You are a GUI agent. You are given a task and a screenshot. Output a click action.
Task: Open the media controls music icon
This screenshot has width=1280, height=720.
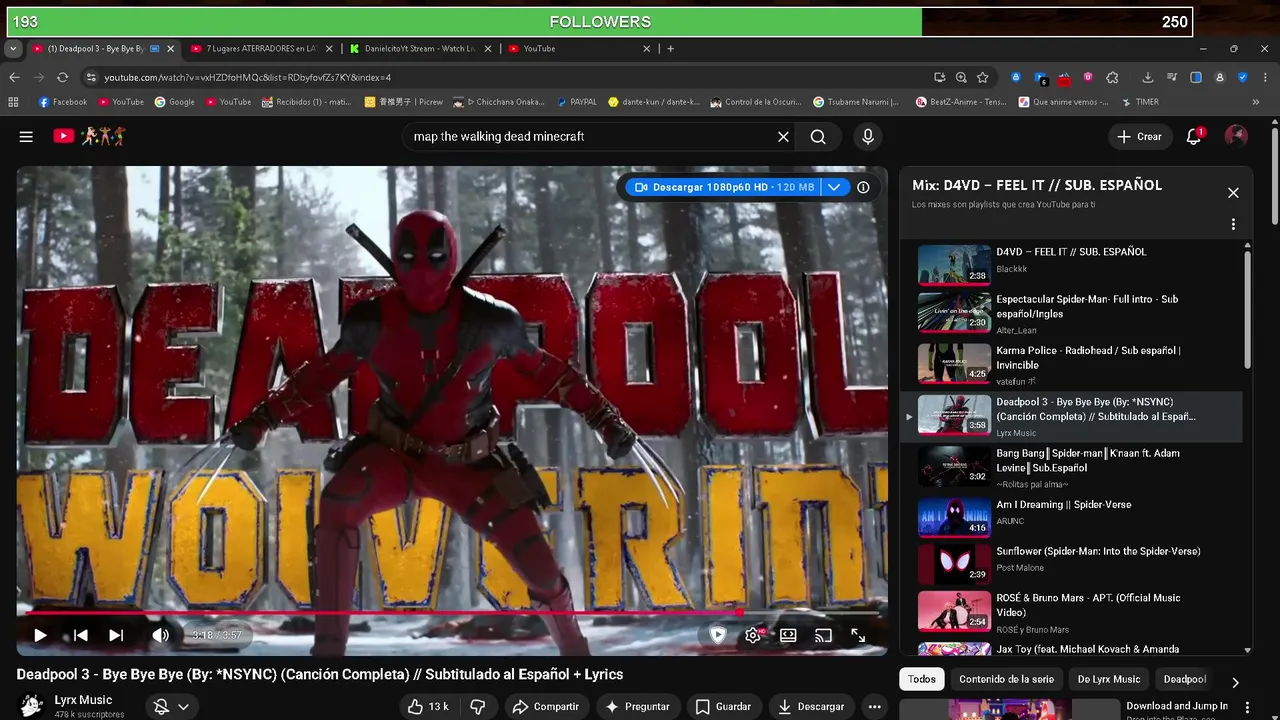[x=1172, y=77]
